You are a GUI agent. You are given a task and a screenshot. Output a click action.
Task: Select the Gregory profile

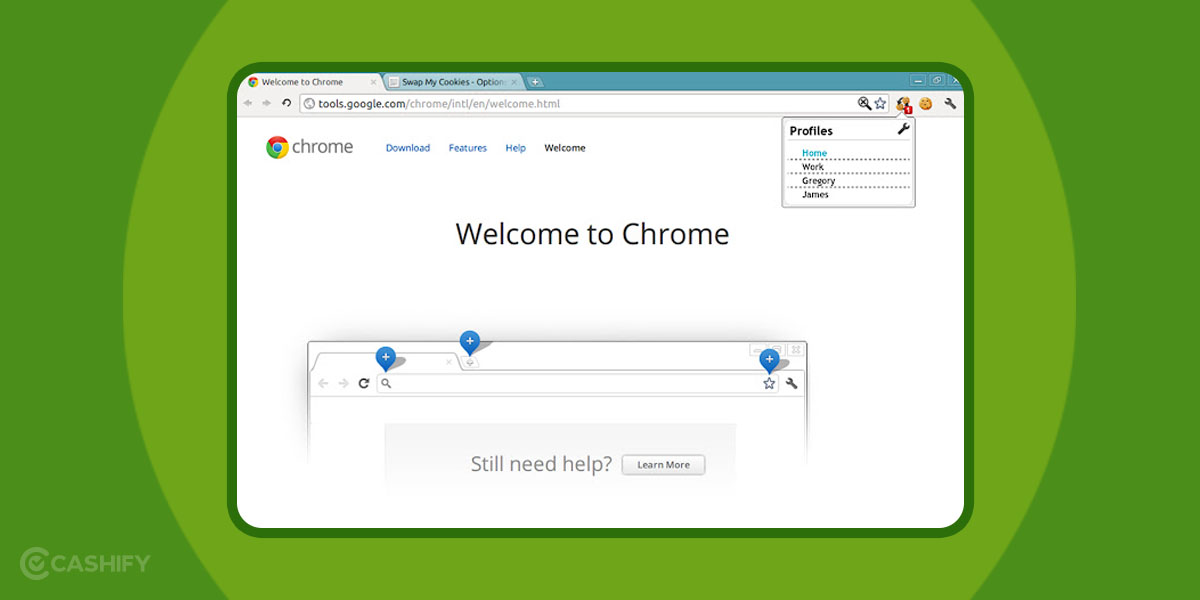point(817,180)
